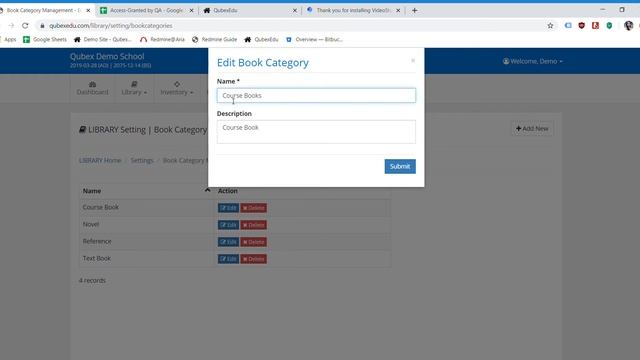Edit the Novel category
The width and height of the screenshot is (640, 360).
pyautogui.click(x=228, y=225)
